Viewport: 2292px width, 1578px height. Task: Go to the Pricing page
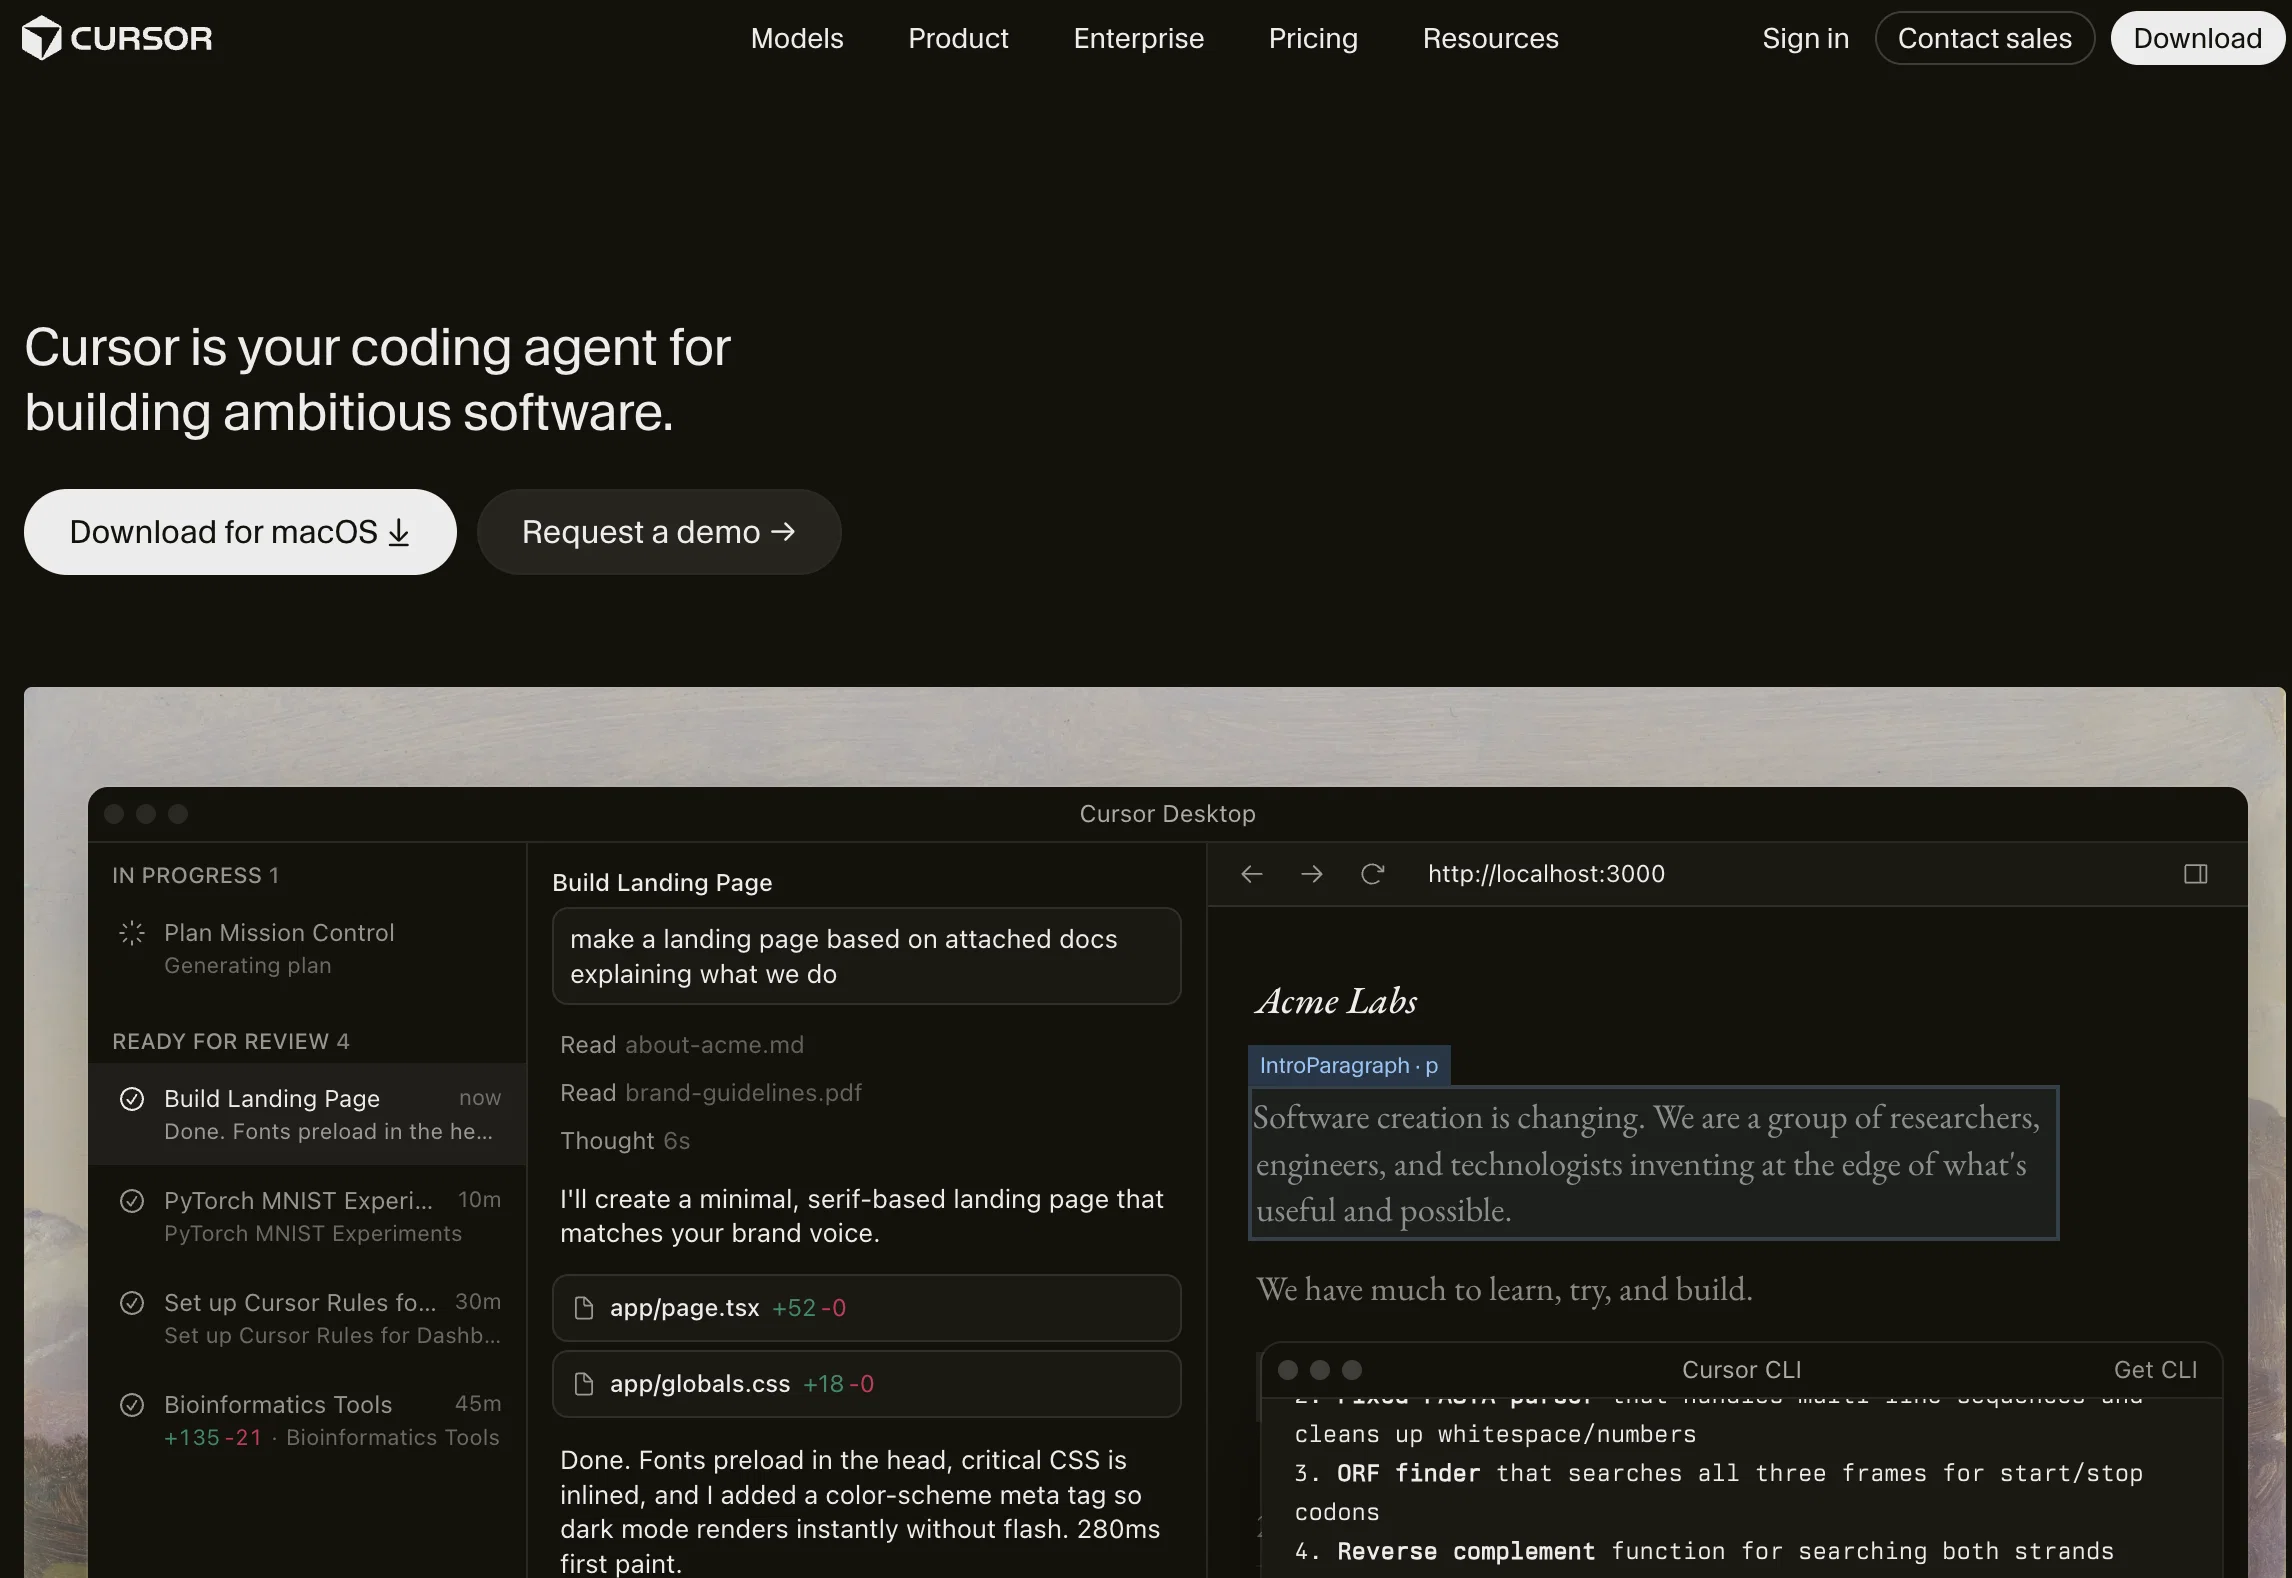click(x=1313, y=38)
